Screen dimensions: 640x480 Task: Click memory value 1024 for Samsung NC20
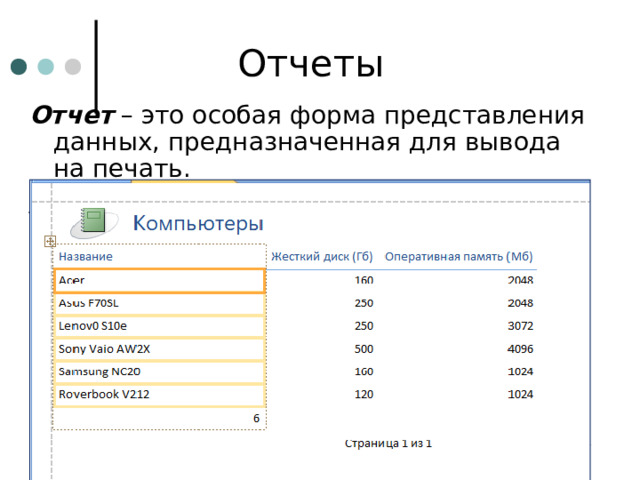coord(520,371)
